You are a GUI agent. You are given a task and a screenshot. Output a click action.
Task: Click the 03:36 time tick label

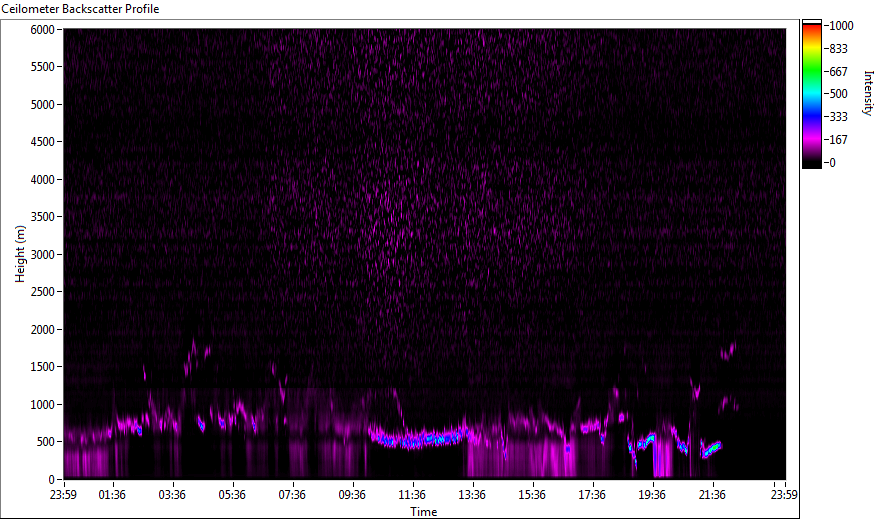pos(172,495)
